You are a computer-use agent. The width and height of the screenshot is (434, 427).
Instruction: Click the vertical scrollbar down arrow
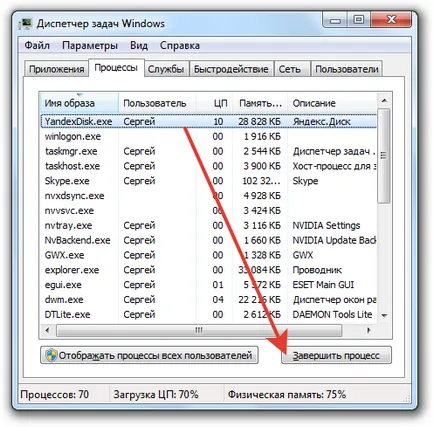click(384, 315)
